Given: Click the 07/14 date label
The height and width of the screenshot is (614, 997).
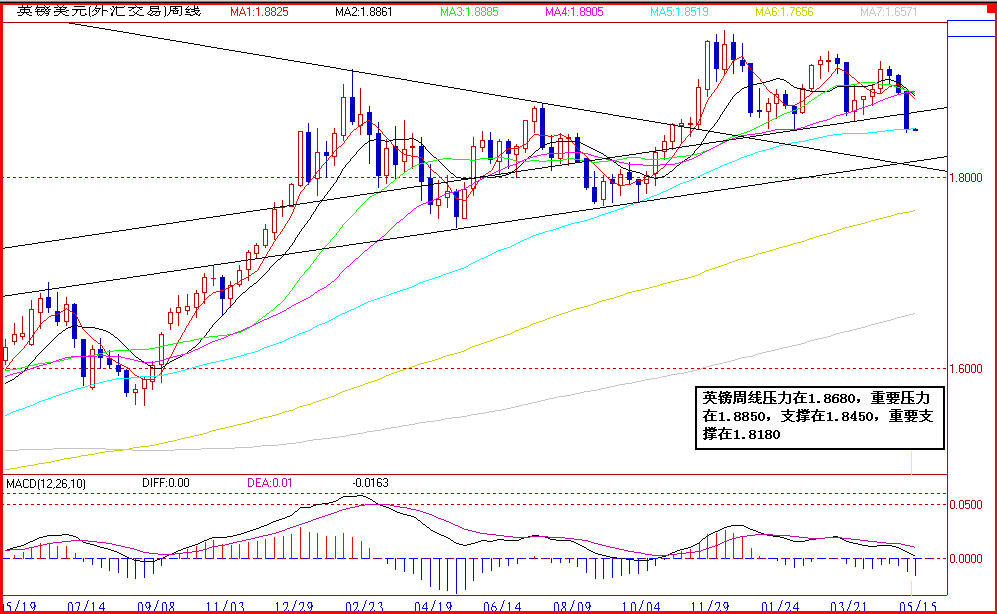Looking at the screenshot, I should [x=86, y=606].
